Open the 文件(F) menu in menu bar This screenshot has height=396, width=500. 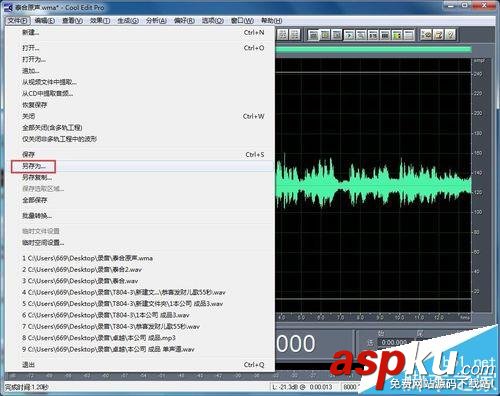18,21
